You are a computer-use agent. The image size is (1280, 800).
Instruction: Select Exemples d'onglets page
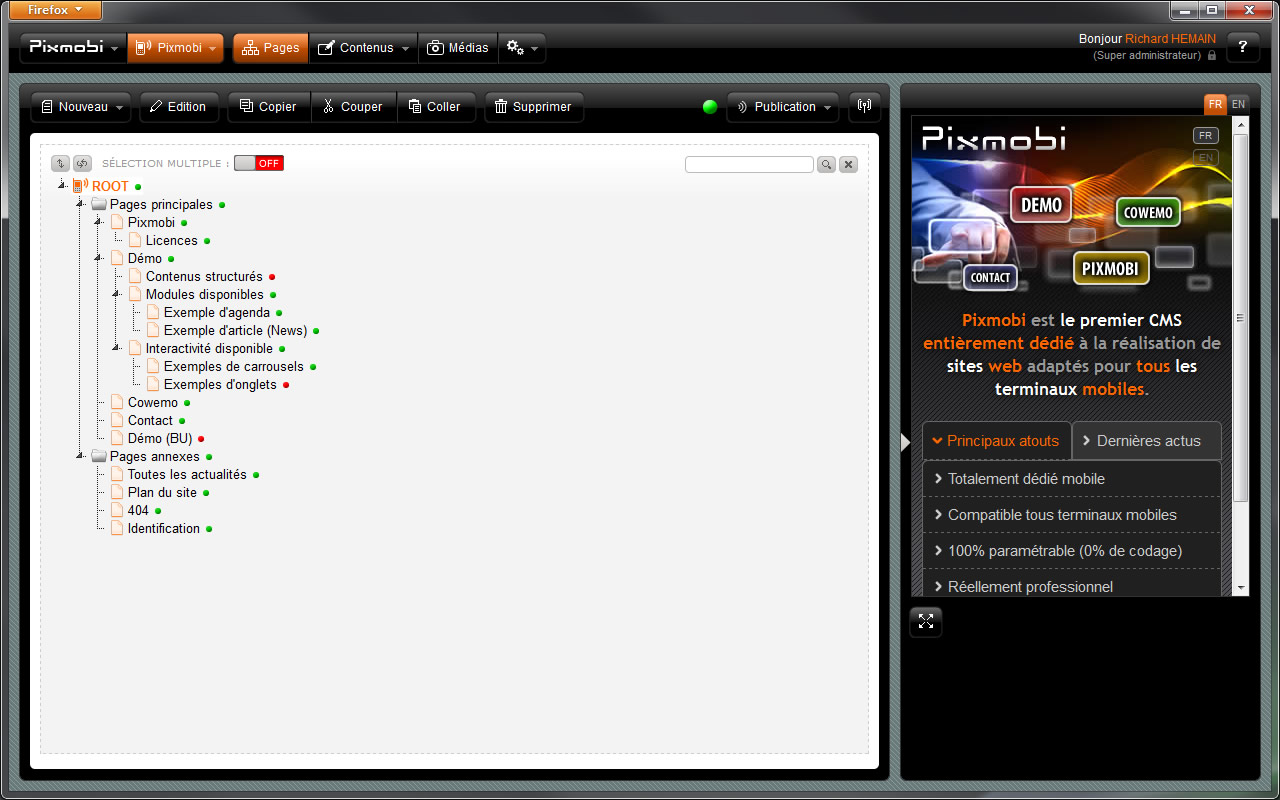click(x=220, y=384)
